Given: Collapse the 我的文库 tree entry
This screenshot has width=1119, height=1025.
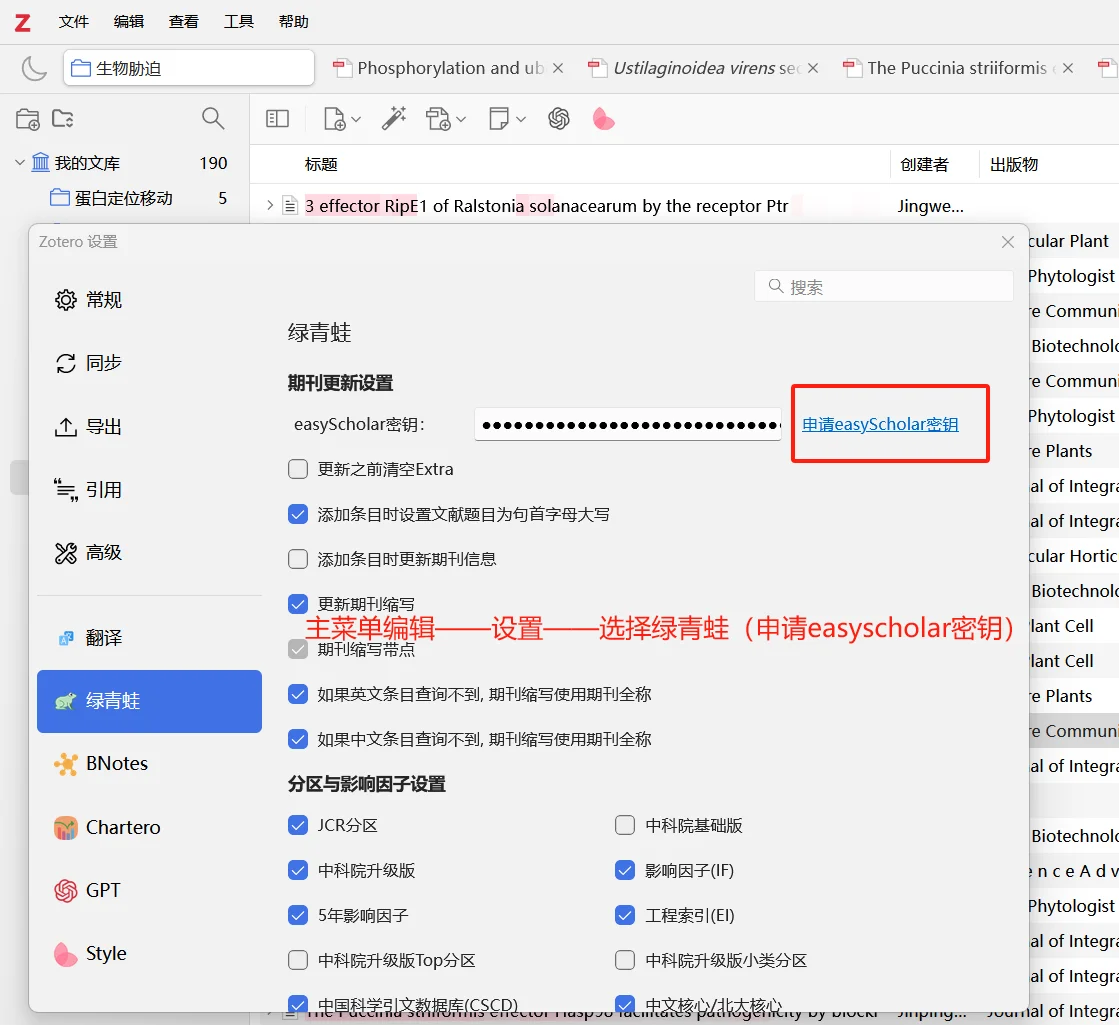Looking at the screenshot, I should coord(18,161).
